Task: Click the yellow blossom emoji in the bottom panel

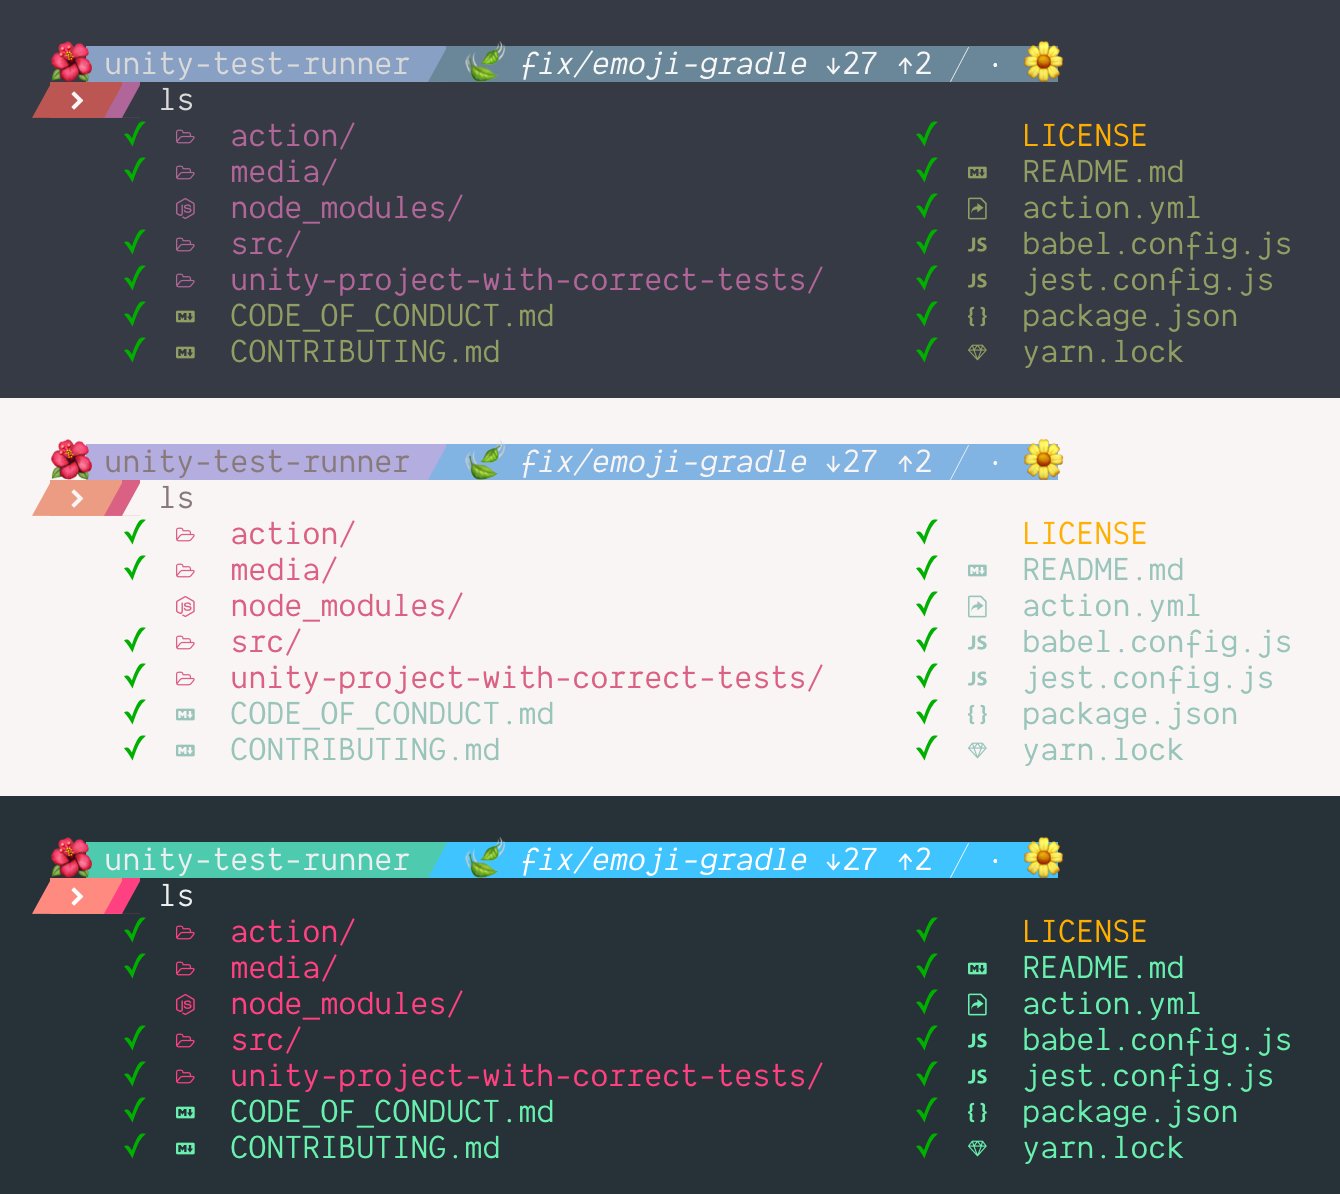Action: [x=1043, y=858]
